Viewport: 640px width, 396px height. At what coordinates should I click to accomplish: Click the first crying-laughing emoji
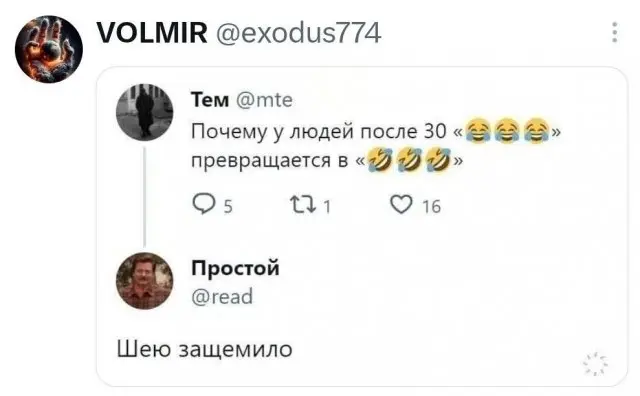[x=477, y=131]
